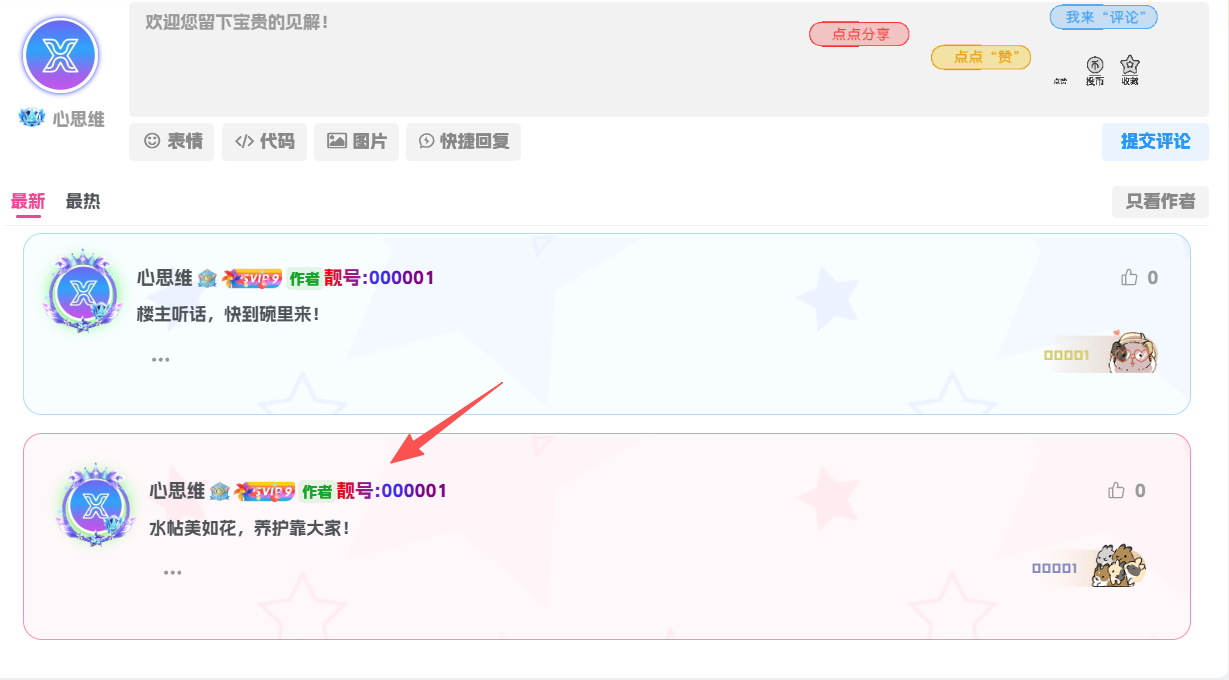Toggle 只看作者 filter

click(1160, 201)
